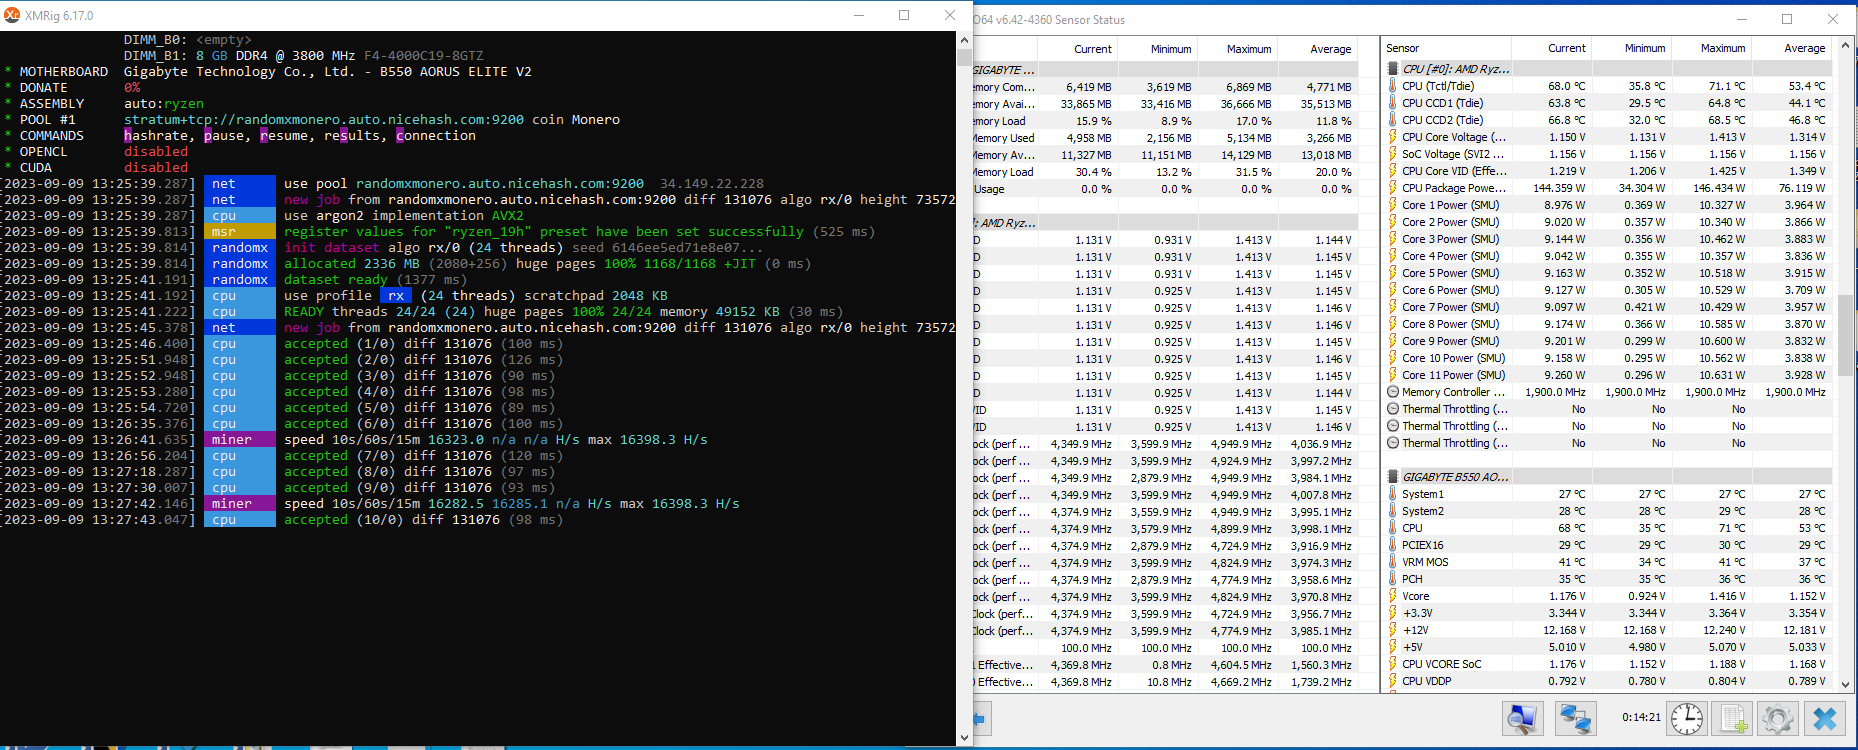Click the 16323.0 hashrate value in XMRig

(456, 439)
